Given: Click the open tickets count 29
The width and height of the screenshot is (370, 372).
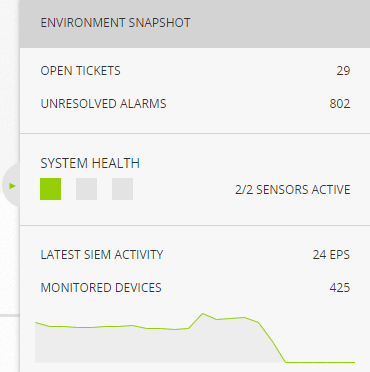Looking at the screenshot, I should coord(343,71).
